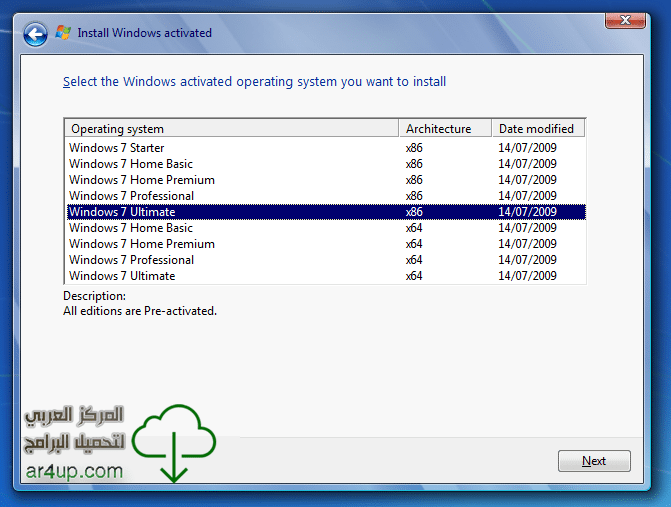
Task: Sort by the Date modified column header
Action: [539, 128]
